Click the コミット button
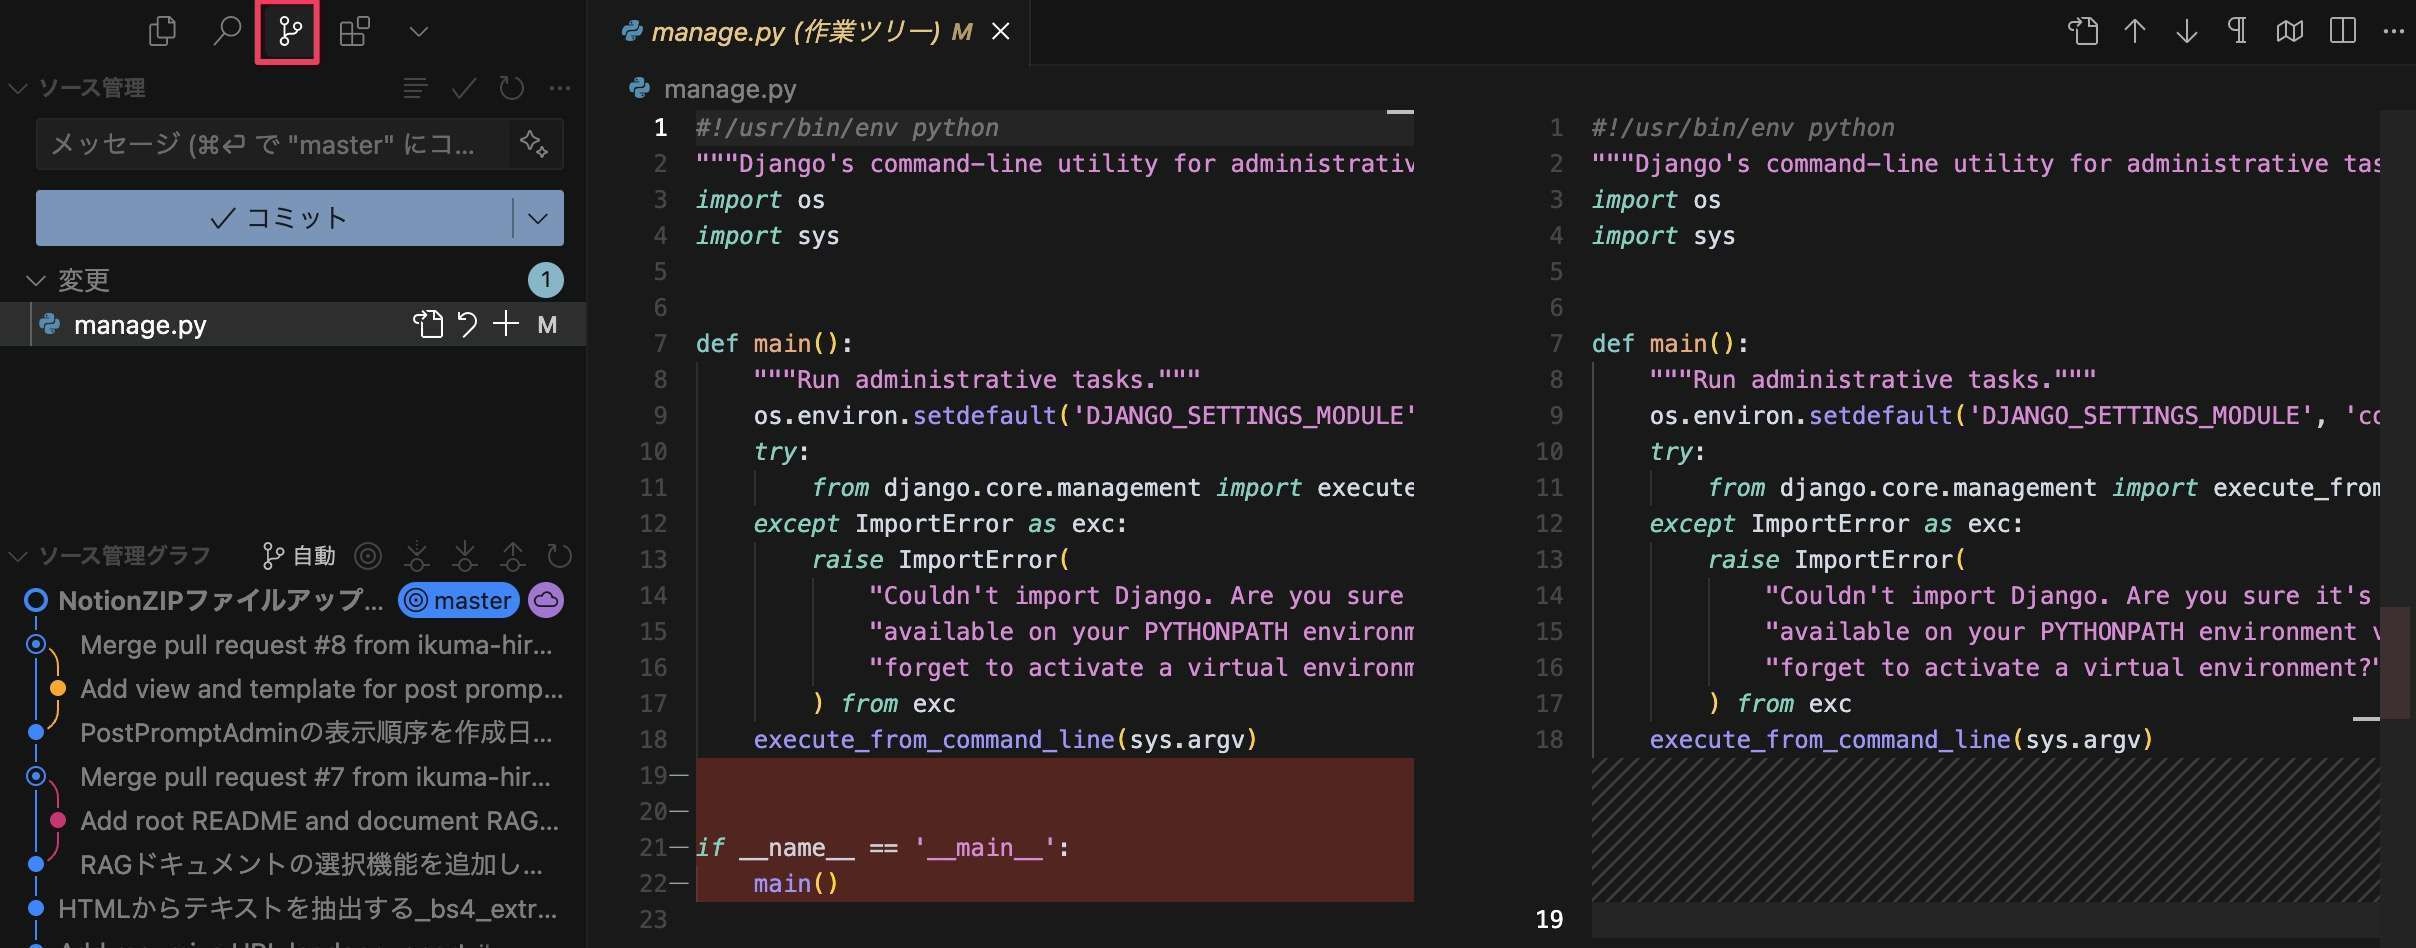This screenshot has height=948, width=2416. [x=275, y=218]
